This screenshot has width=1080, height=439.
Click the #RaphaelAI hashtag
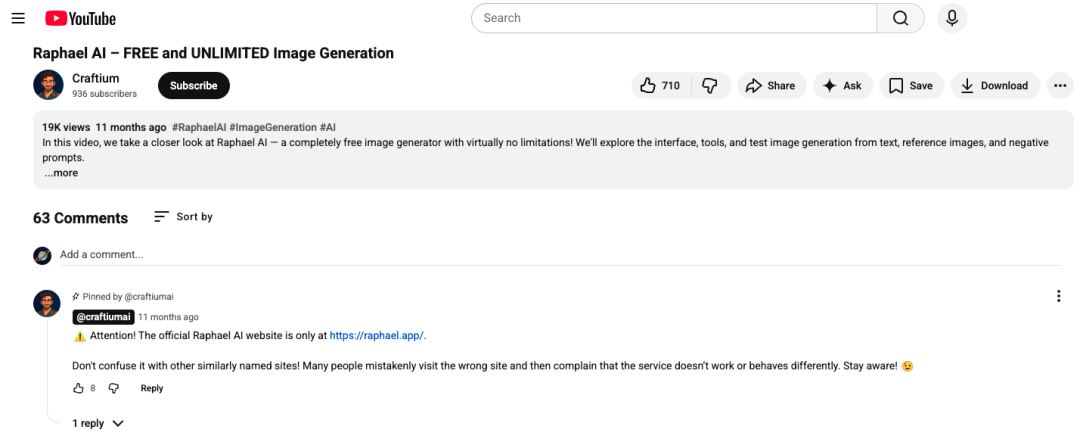(x=199, y=128)
